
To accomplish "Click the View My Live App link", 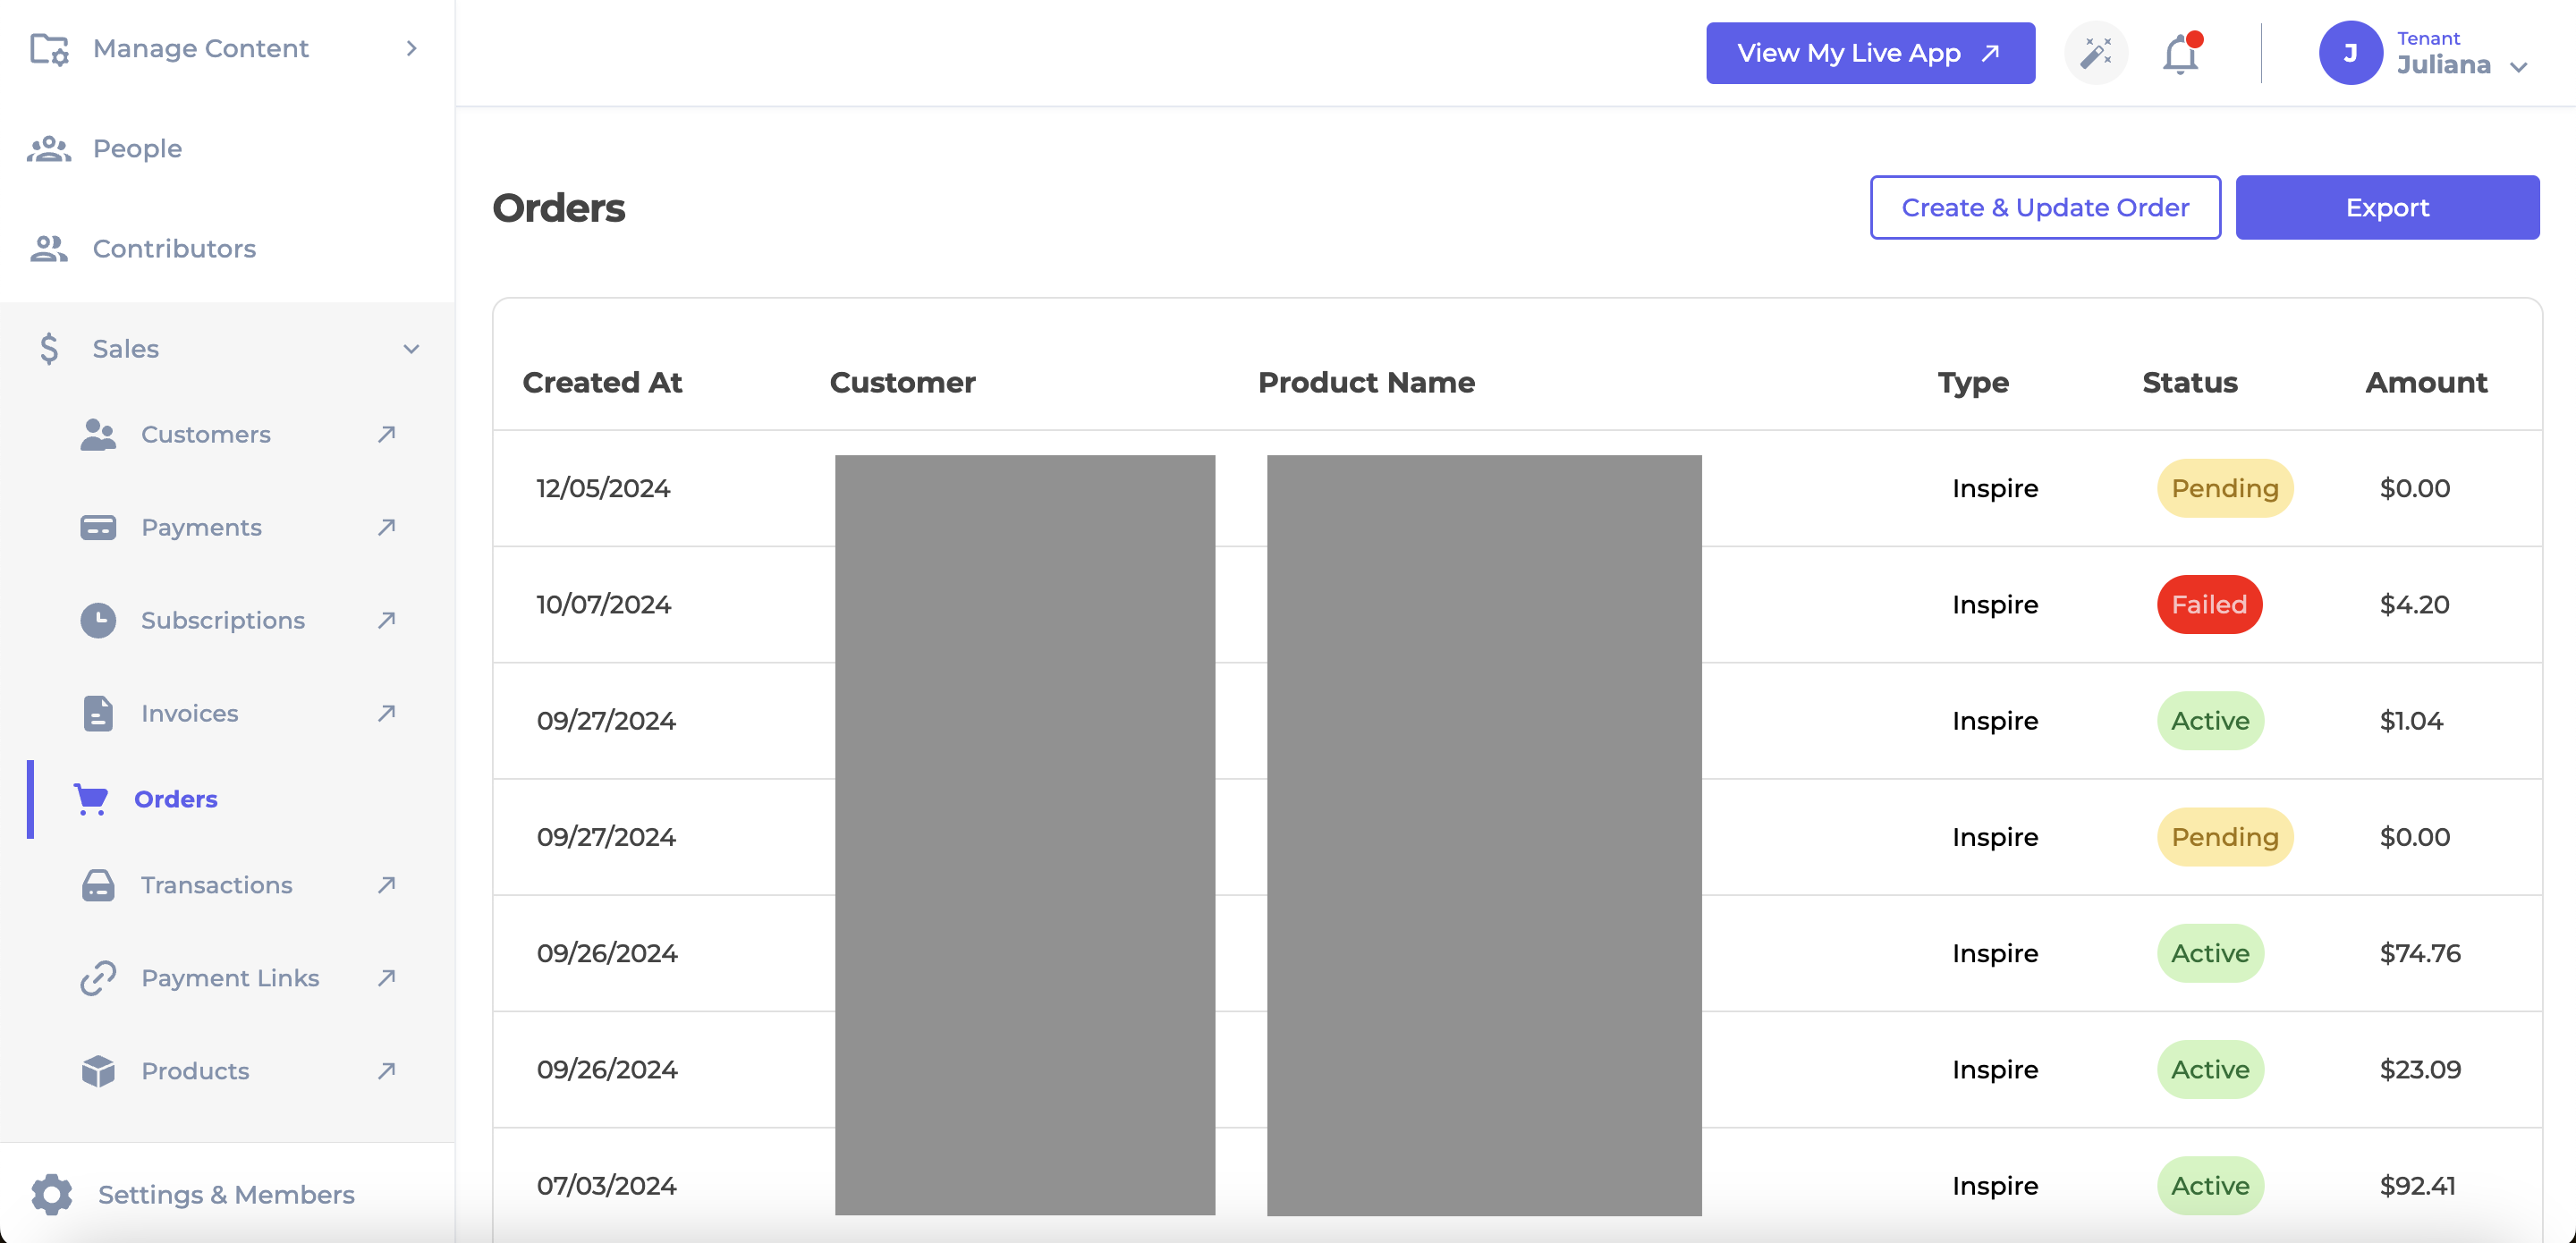I will [x=1869, y=51].
